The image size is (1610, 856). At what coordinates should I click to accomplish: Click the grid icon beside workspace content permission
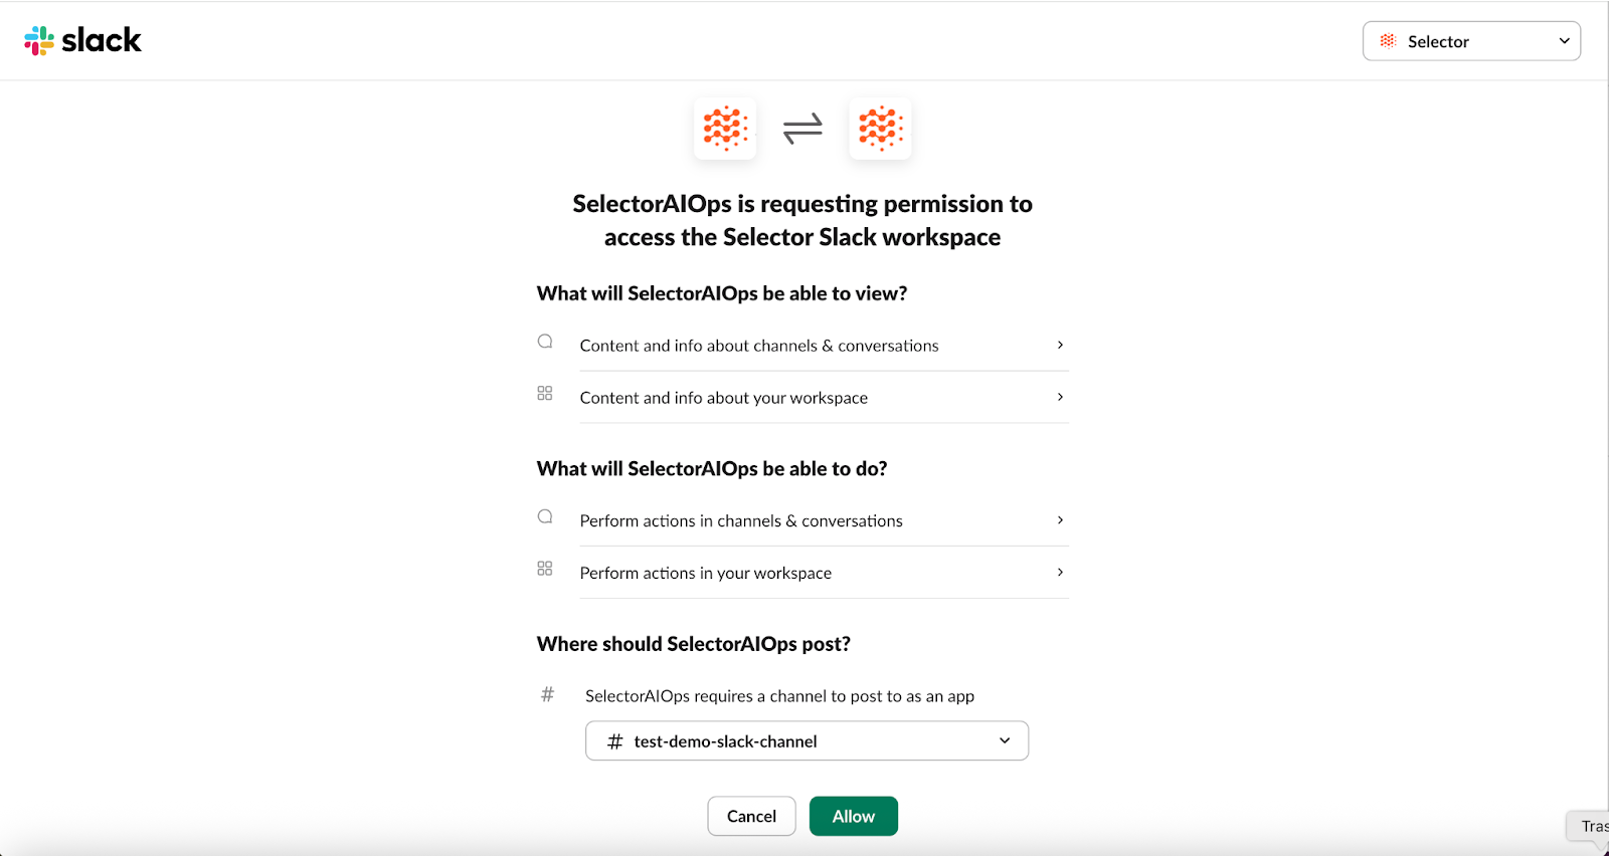point(545,393)
